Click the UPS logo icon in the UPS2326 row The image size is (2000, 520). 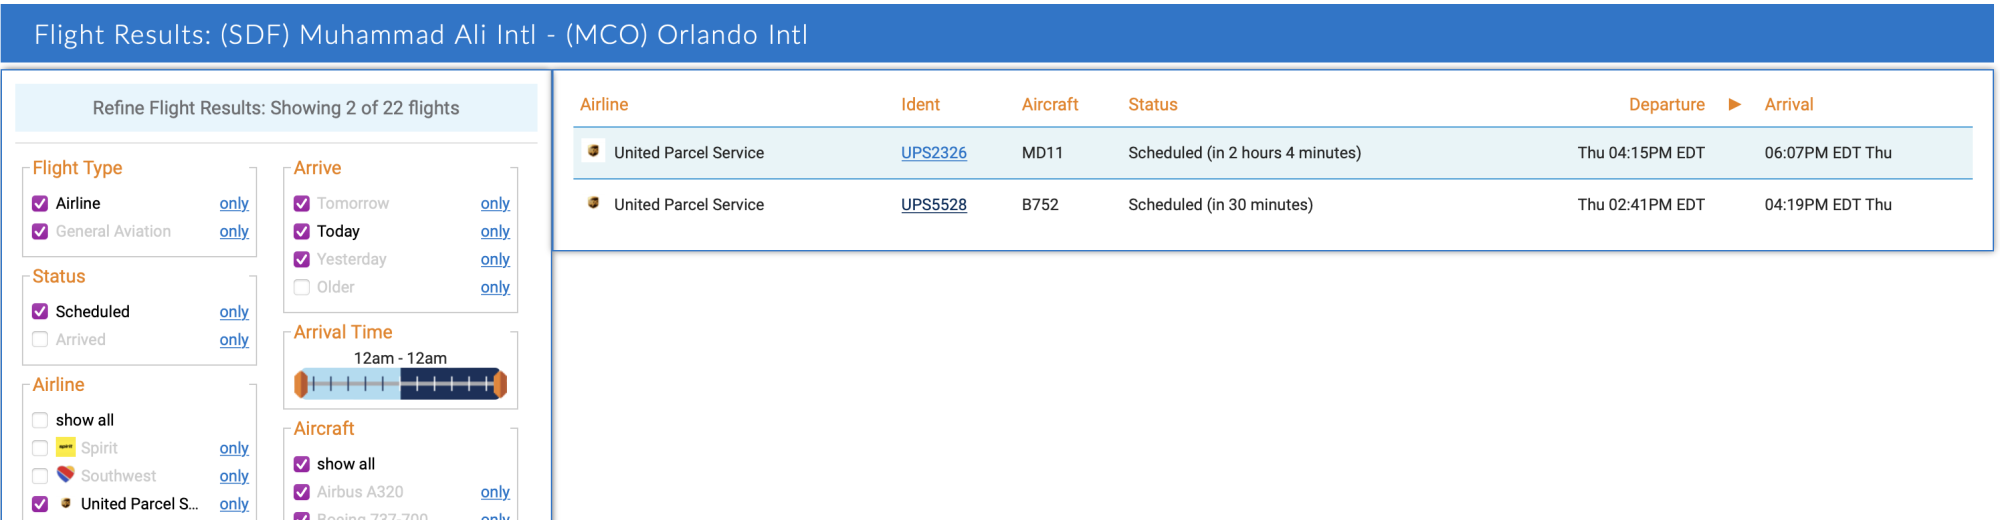[x=594, y=151]
